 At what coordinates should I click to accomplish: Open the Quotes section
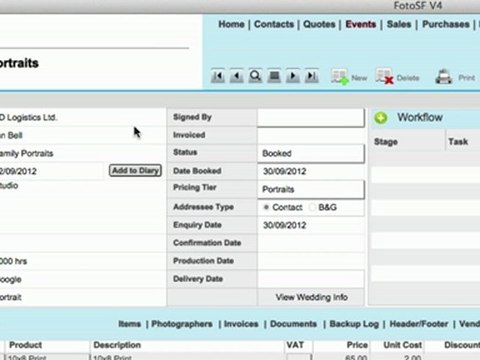tap(319, 24)
